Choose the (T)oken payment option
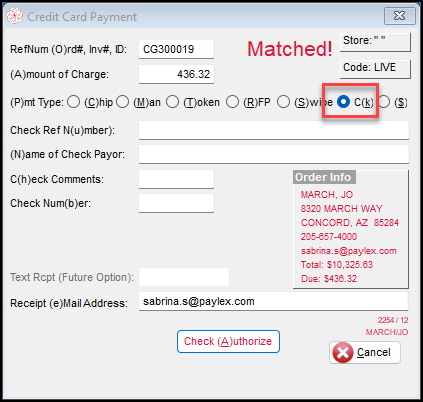This screenshot has height=402, width=423. pyautogui.click(x=172, y=102)
